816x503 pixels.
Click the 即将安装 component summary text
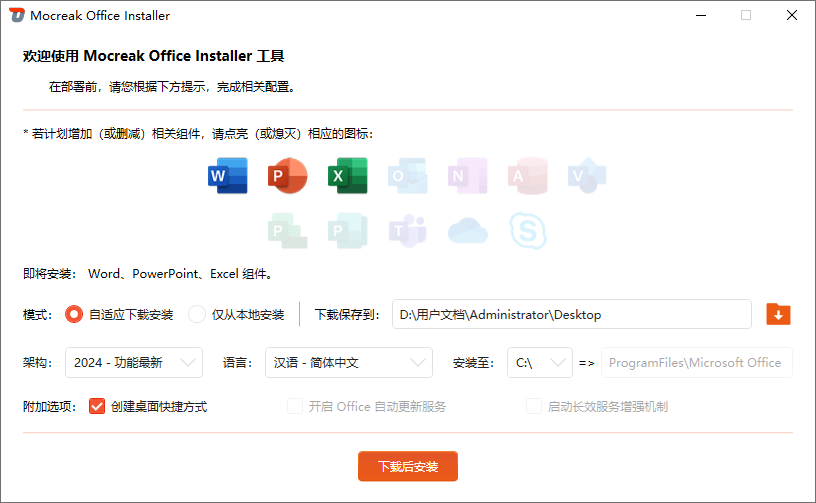pyautogui.click(x=149, y=274)
